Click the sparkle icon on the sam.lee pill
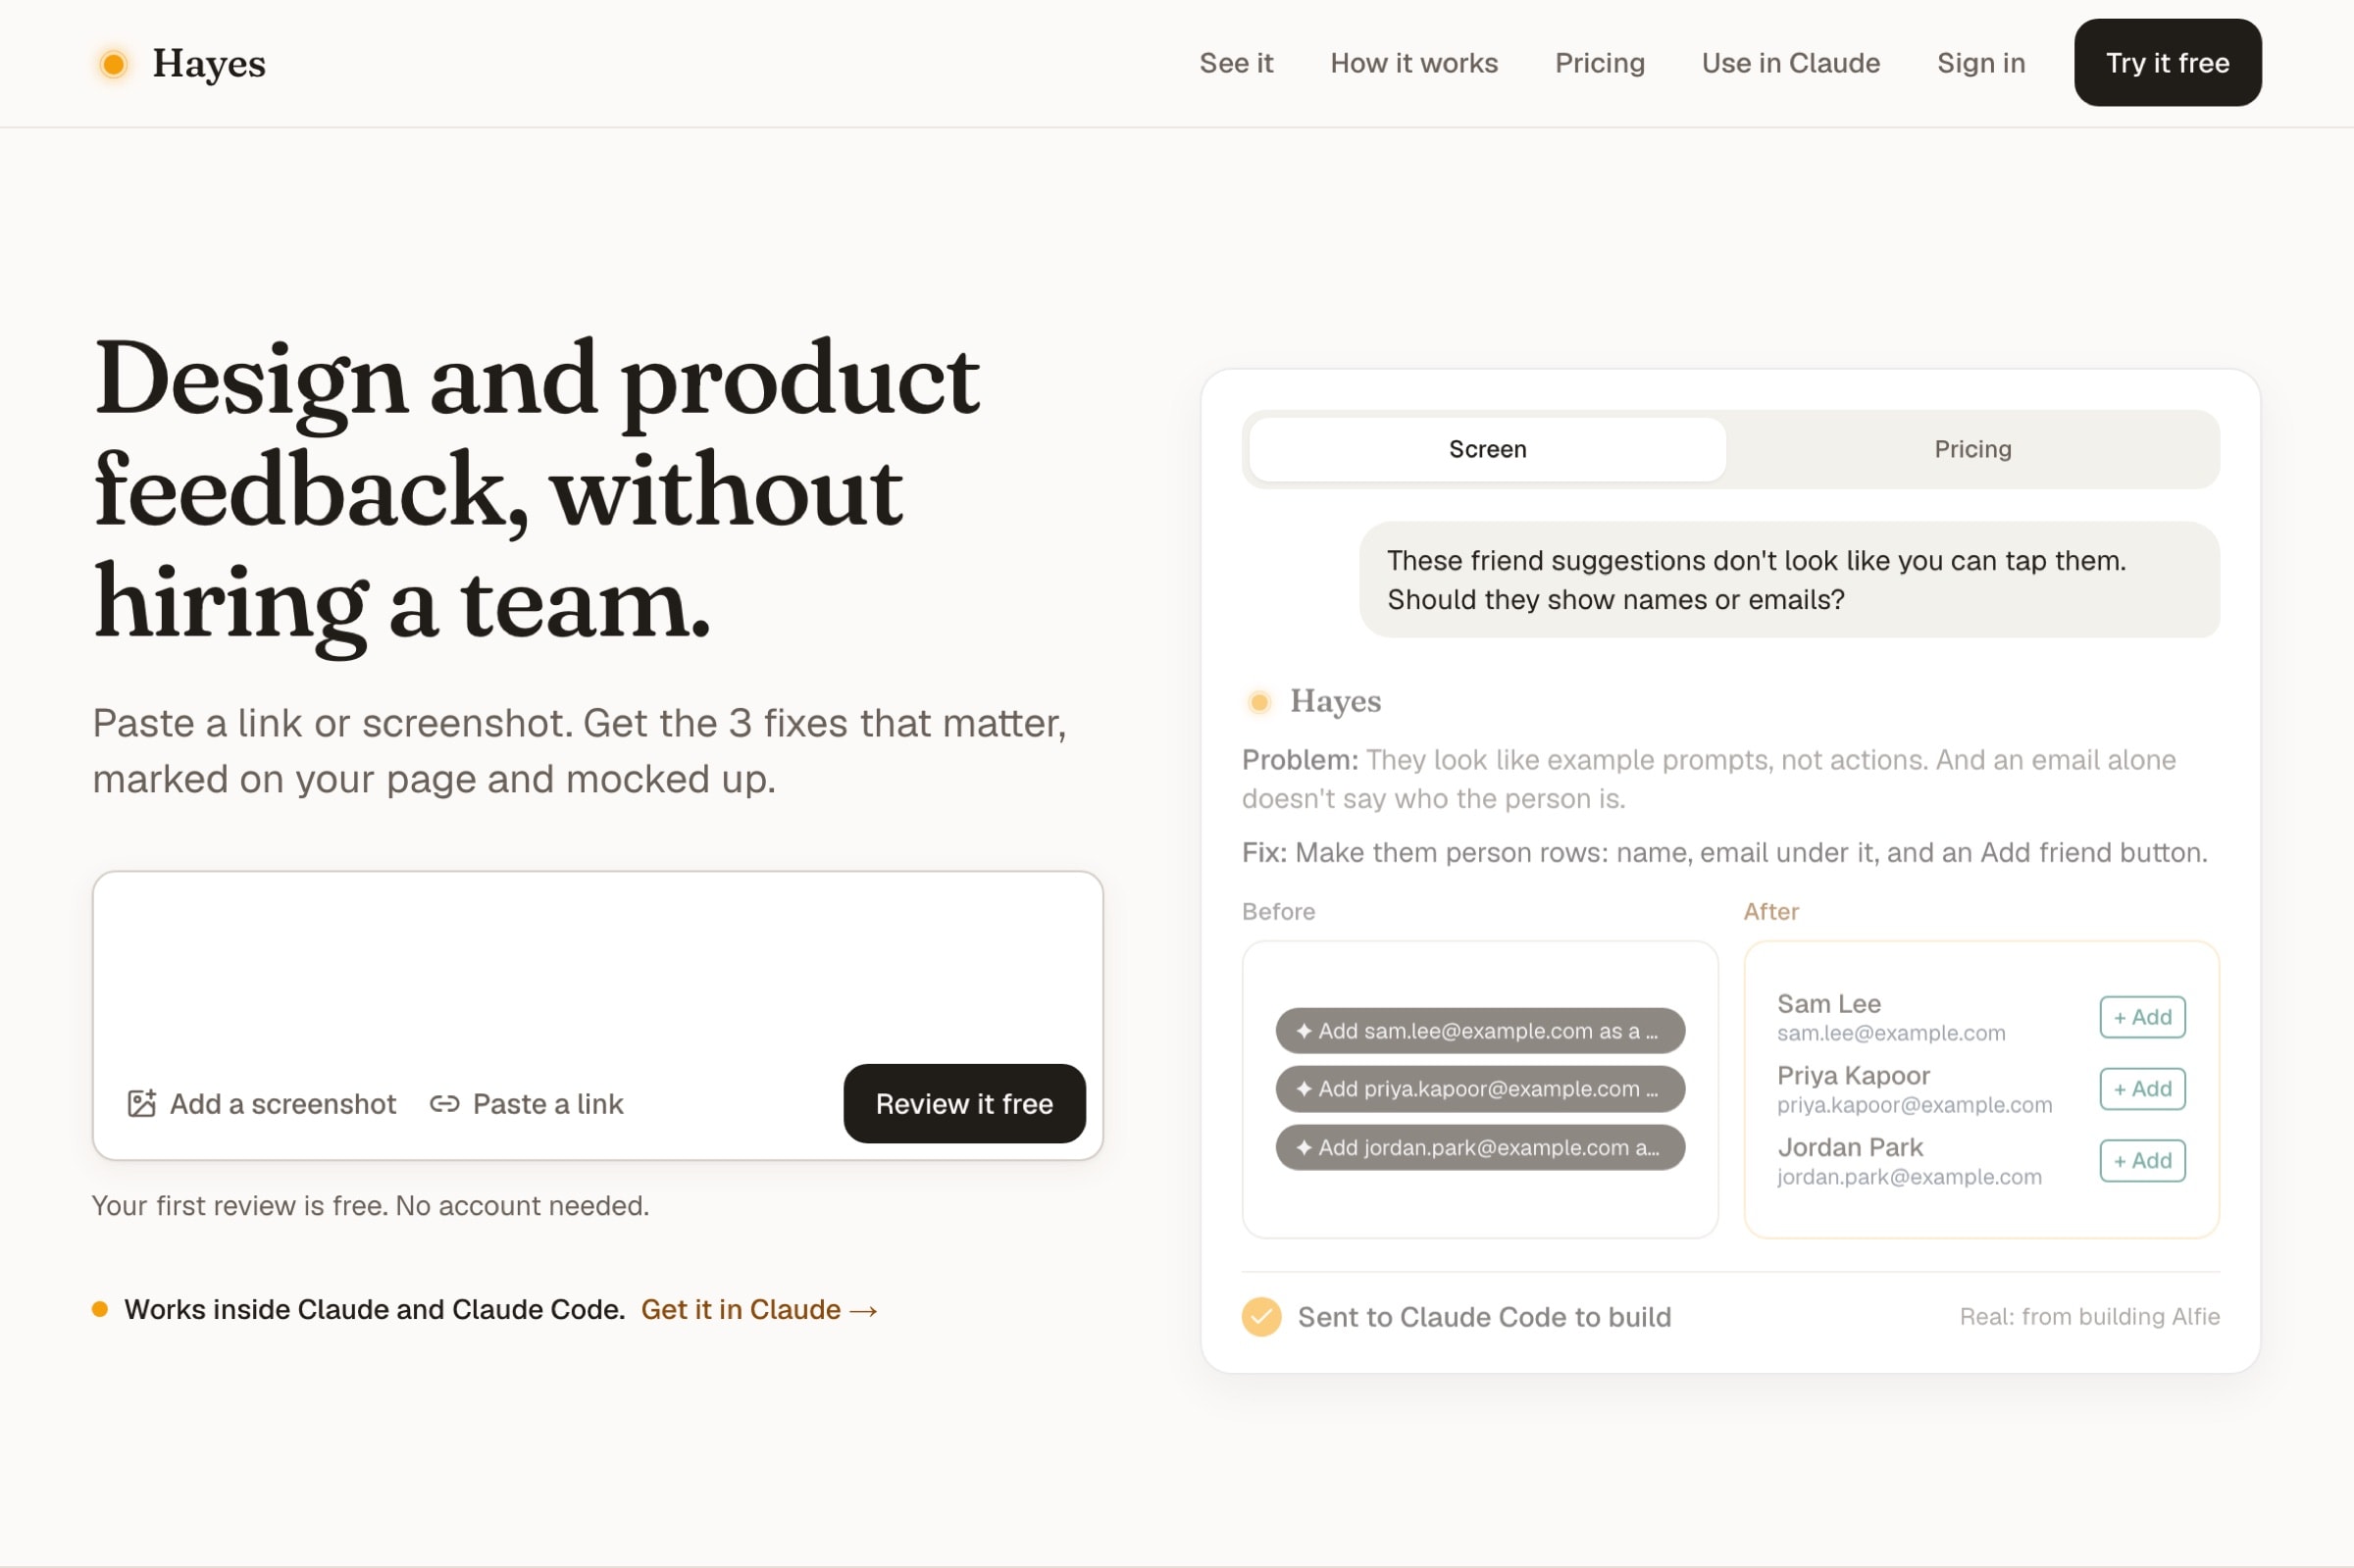The width and height of the screenshot is (2354, 1568). click(1304, 1031)
